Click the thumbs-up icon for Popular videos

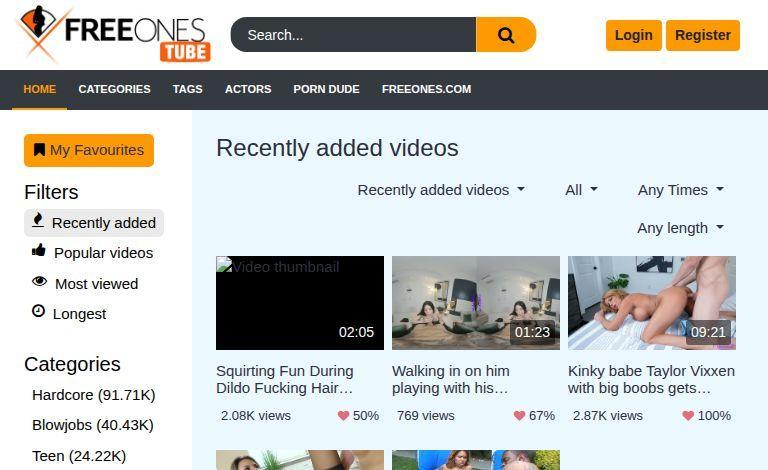[x=39, y=251]
